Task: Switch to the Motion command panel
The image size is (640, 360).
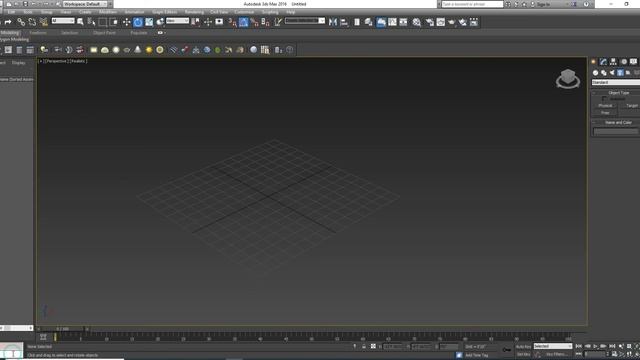Action: [x=624, y=62]
